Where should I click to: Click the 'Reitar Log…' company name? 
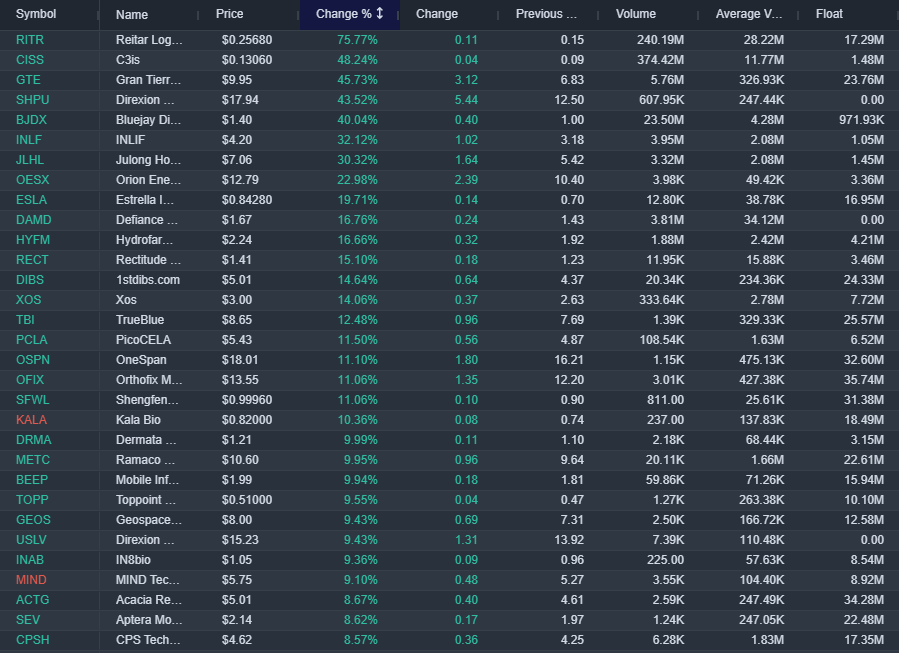pyautogui.click(x=149, y=40)
